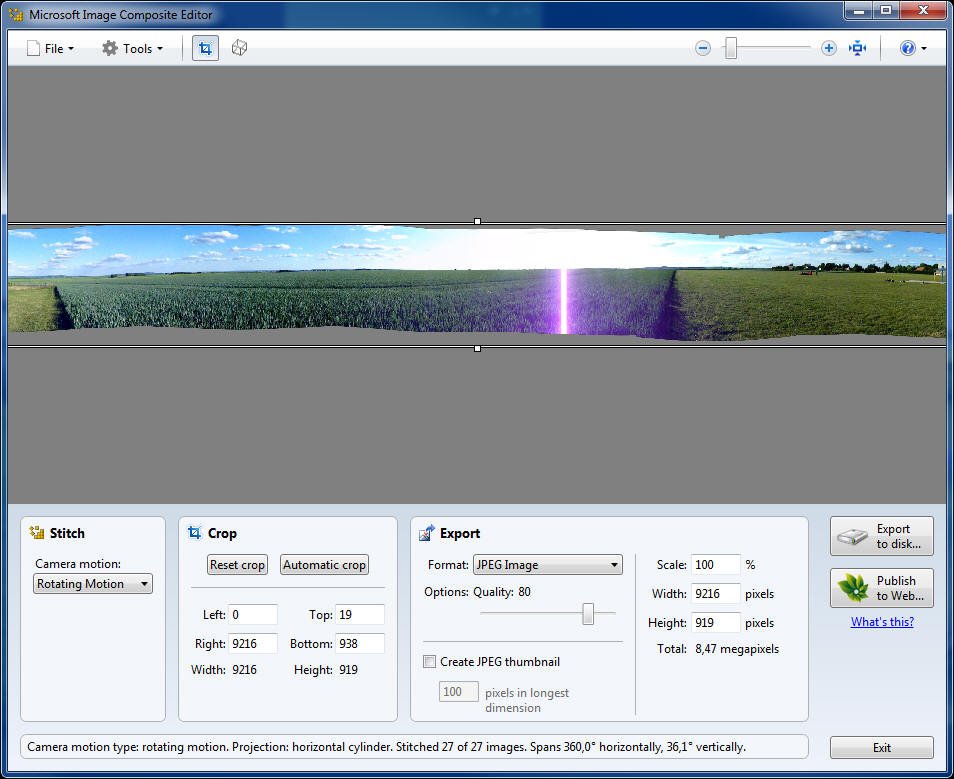
Task: Open the Camera motion dropdown
Action: [93, 584]
